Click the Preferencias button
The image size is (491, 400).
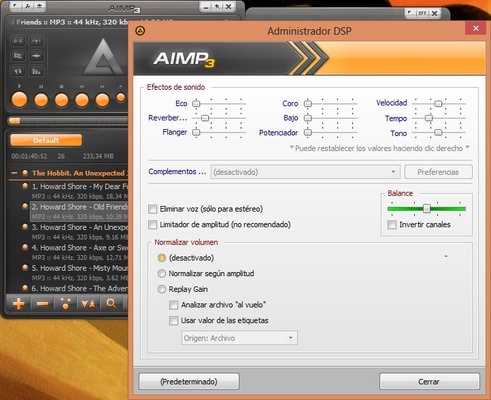[438, 172]
